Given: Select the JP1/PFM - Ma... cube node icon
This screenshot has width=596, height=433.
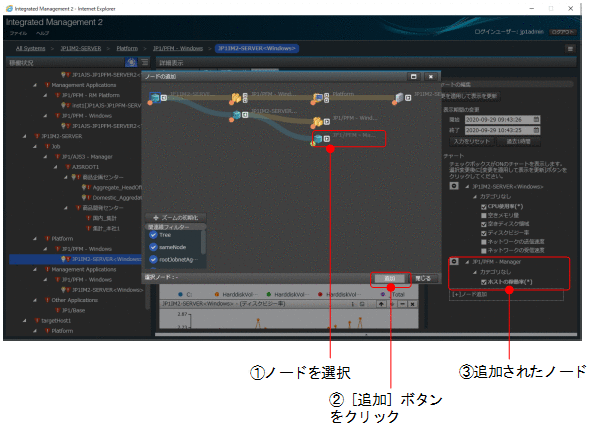Looking at the screenshot, I should click(x=318, y=139).
